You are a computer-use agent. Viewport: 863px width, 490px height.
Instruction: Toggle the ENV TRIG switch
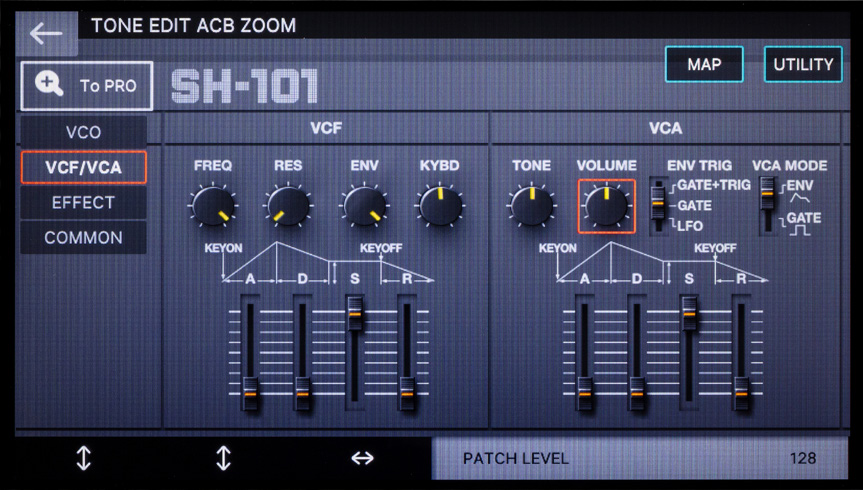tap(658, 205)
